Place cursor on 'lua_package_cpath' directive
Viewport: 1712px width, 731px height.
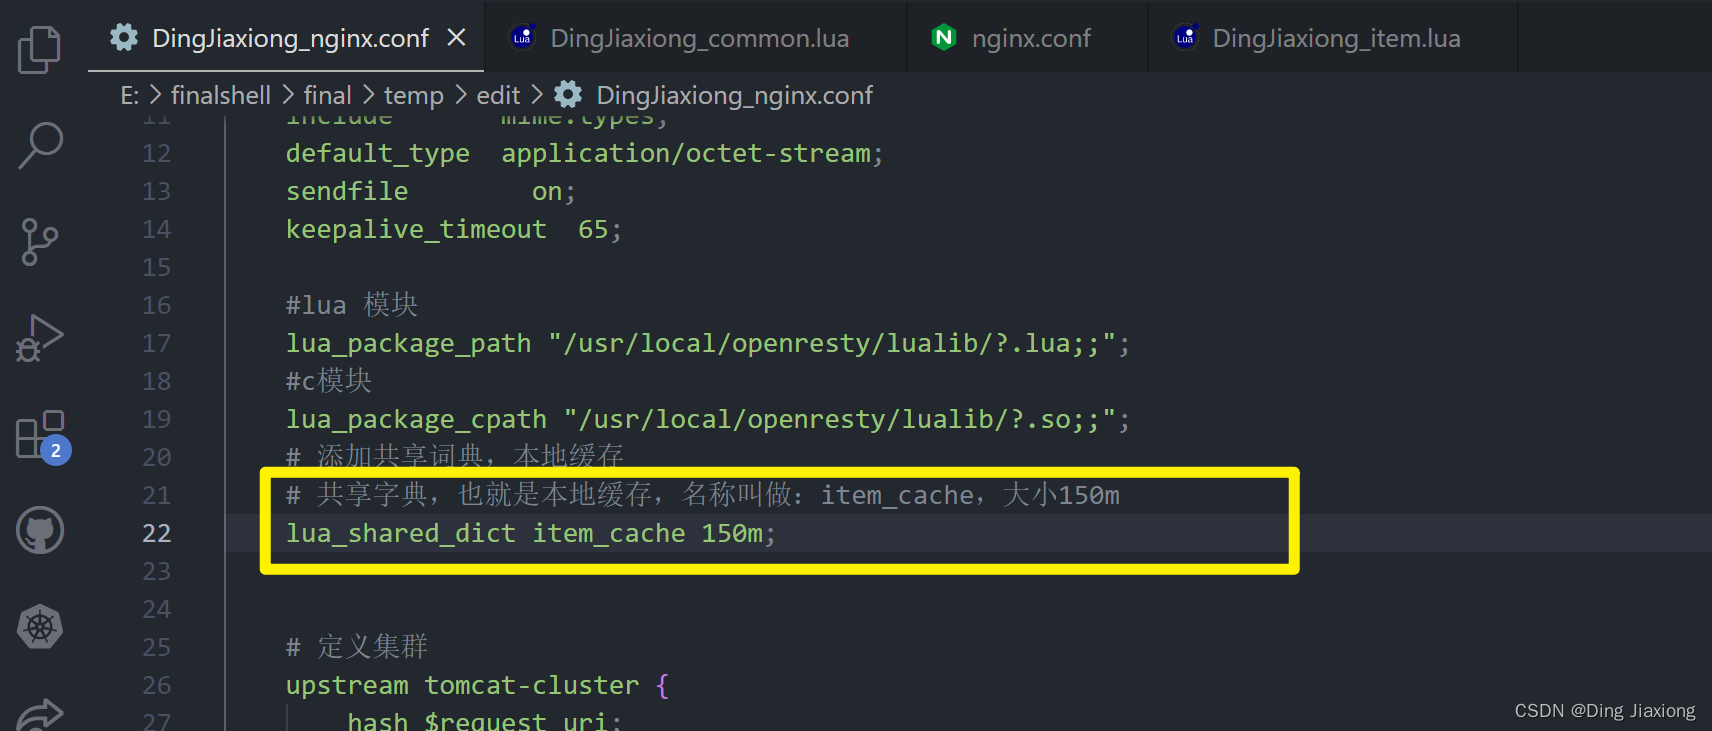(x=416, y=419)
